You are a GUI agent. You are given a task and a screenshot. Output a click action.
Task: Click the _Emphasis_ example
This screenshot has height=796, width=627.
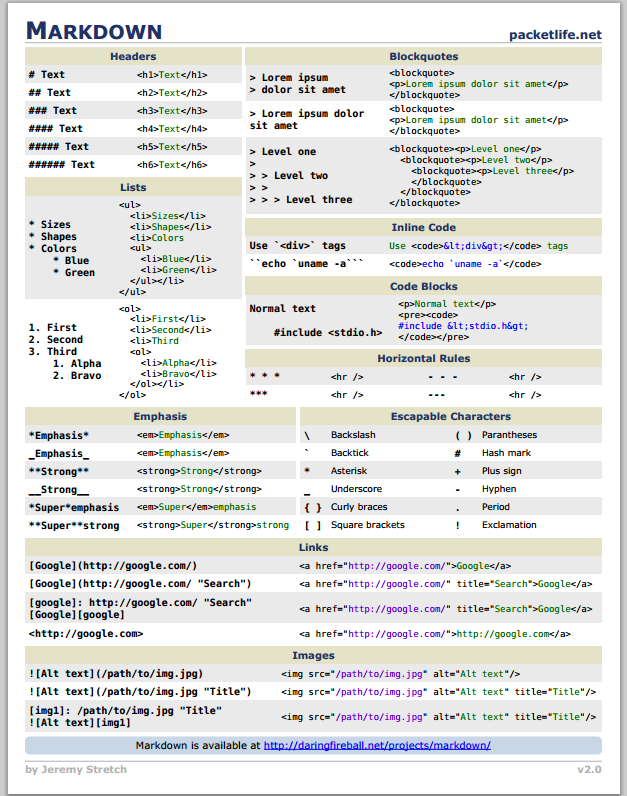point(59,453)
